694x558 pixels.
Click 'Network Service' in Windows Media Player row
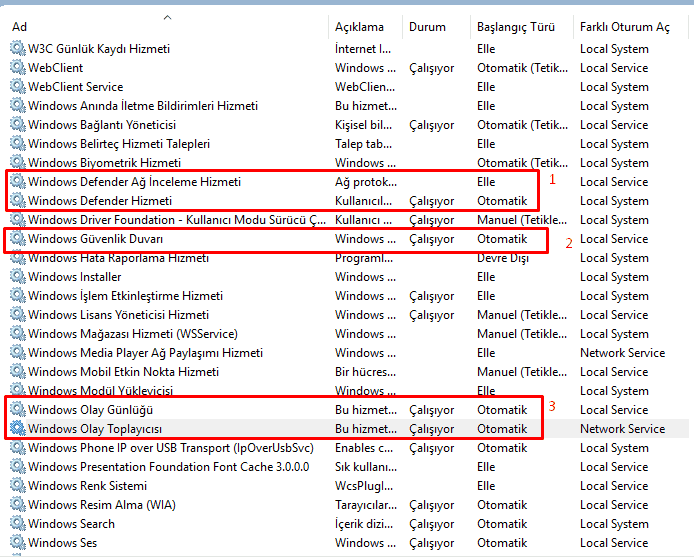622,353
